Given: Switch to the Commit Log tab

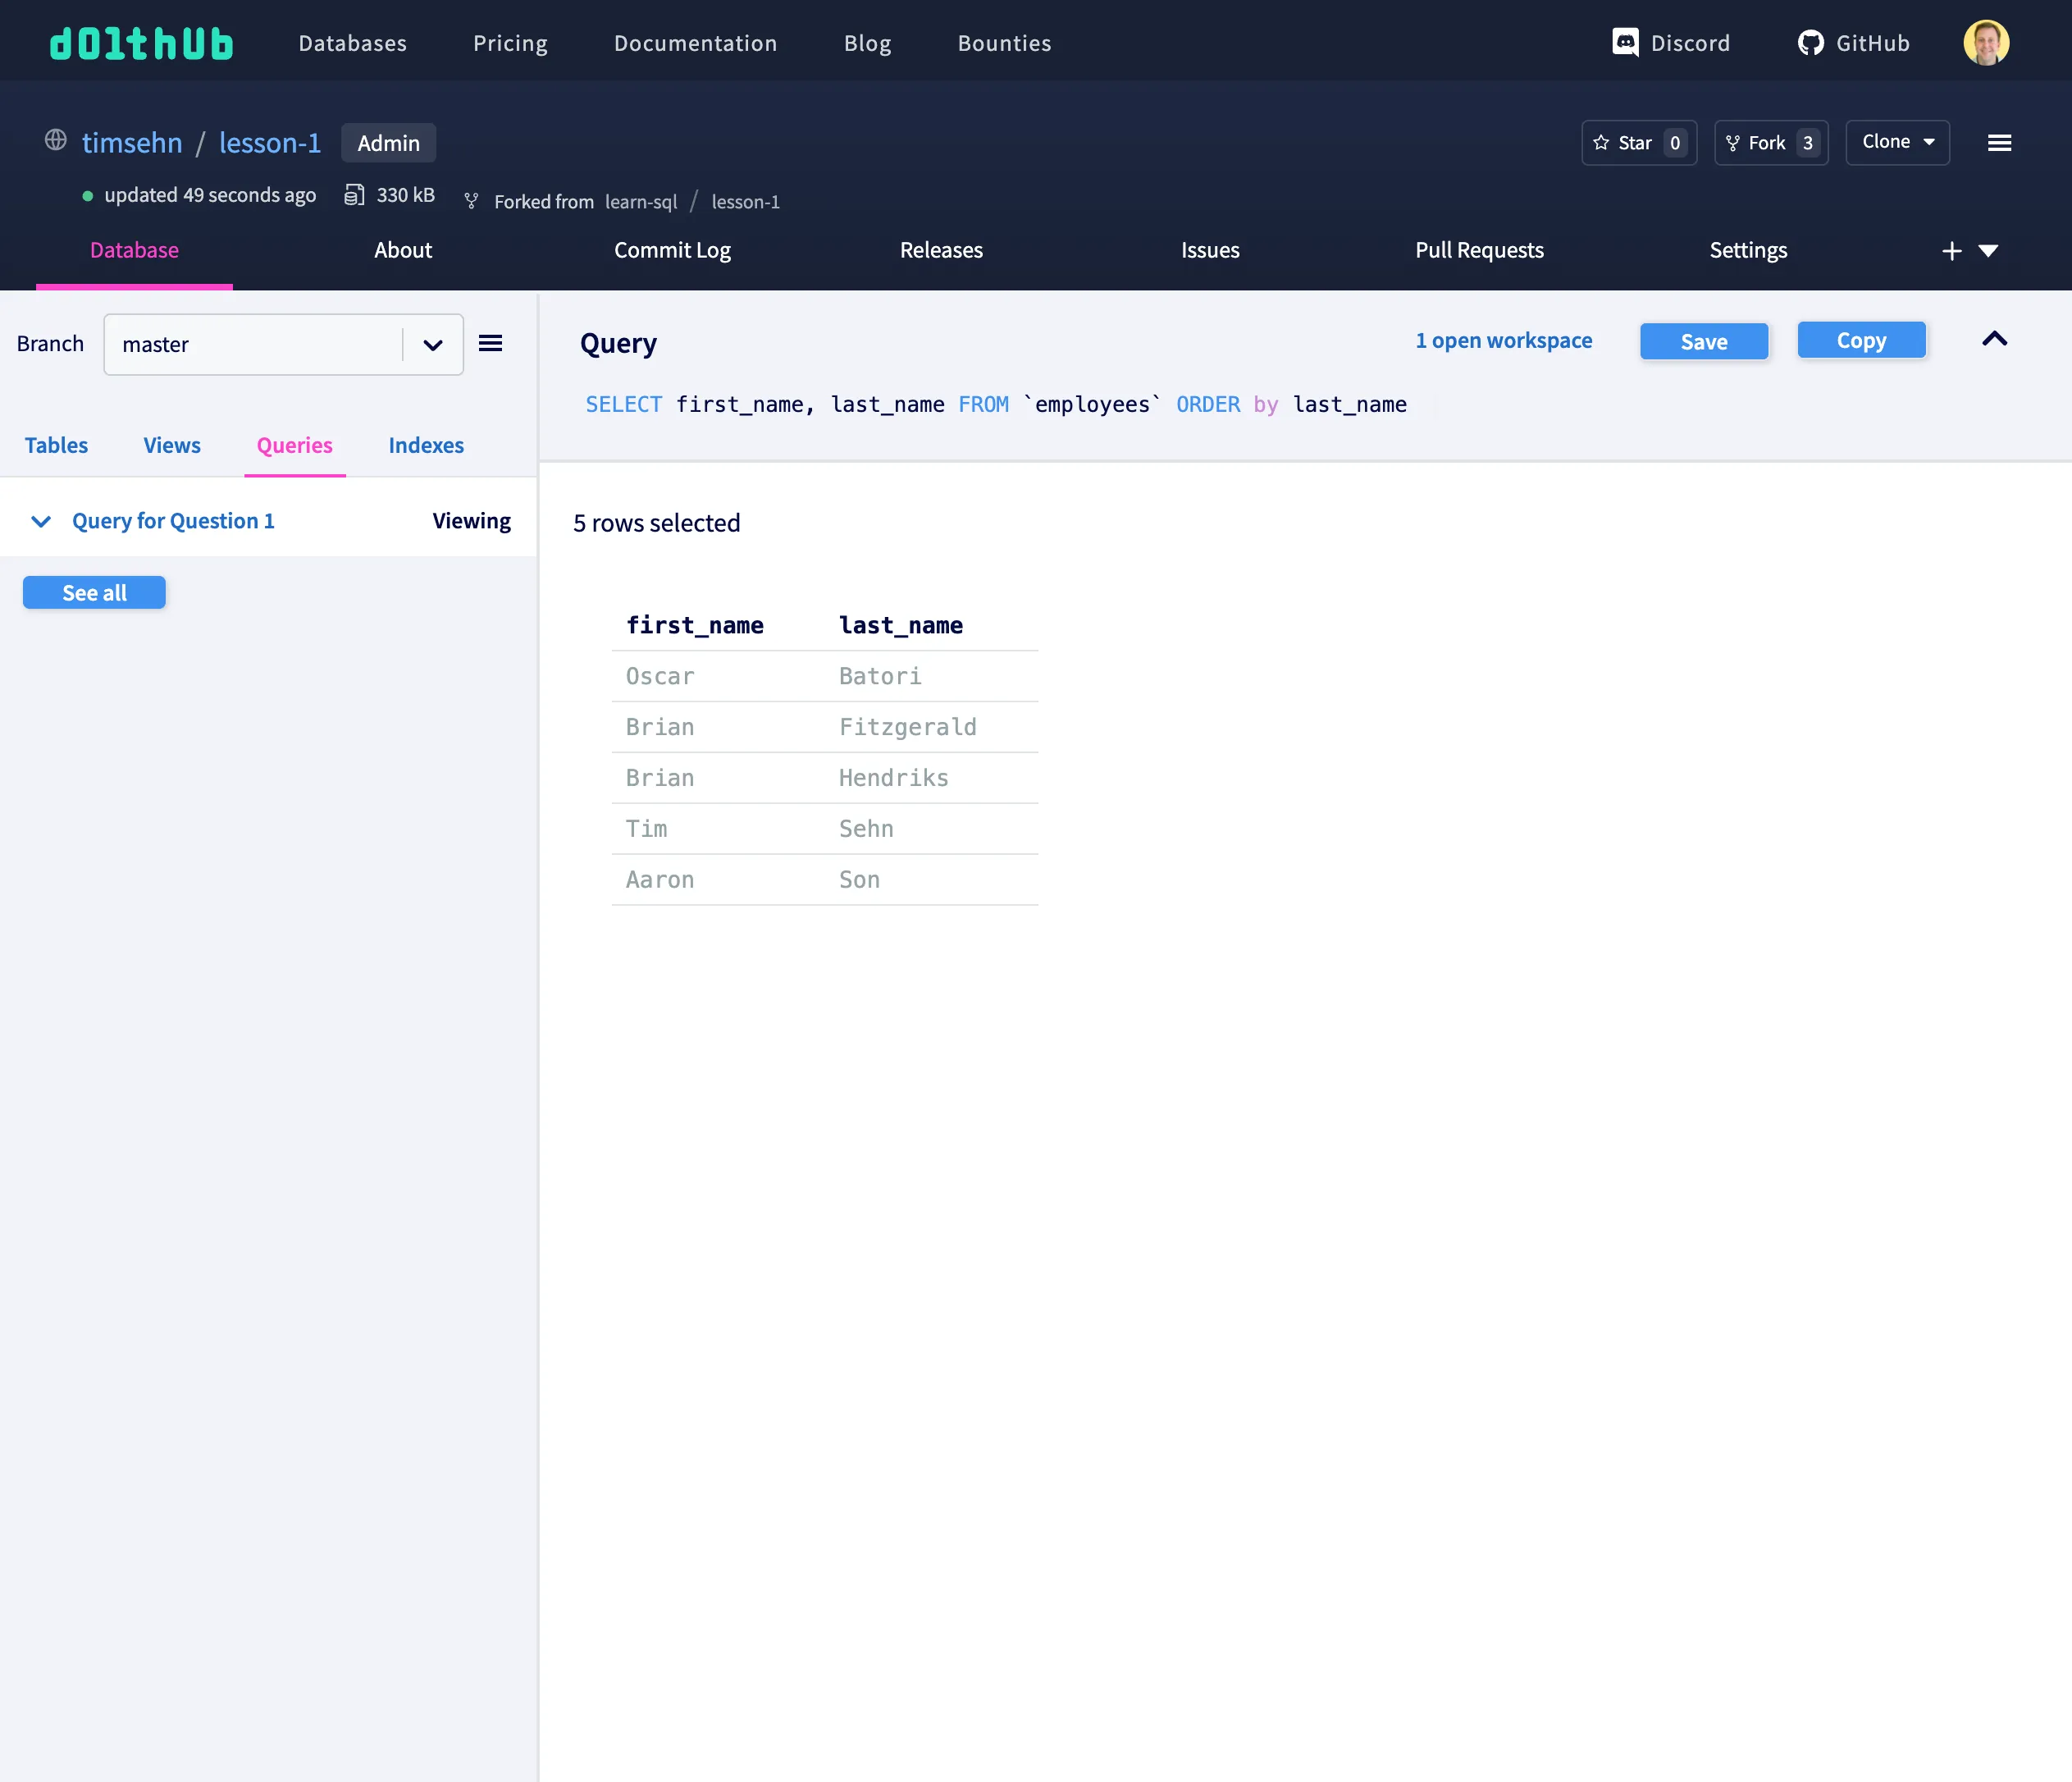Looking at the screenshot, I should [672, 250].
